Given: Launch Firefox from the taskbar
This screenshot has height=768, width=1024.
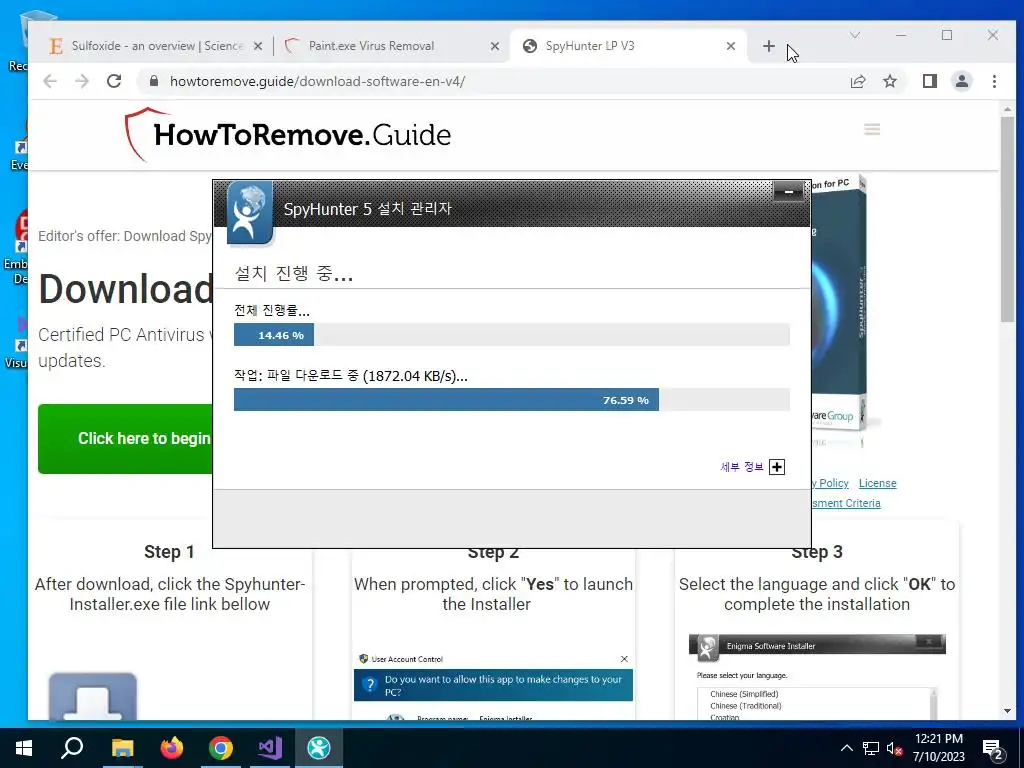Looking at the screenshot, I should point(172,748).
